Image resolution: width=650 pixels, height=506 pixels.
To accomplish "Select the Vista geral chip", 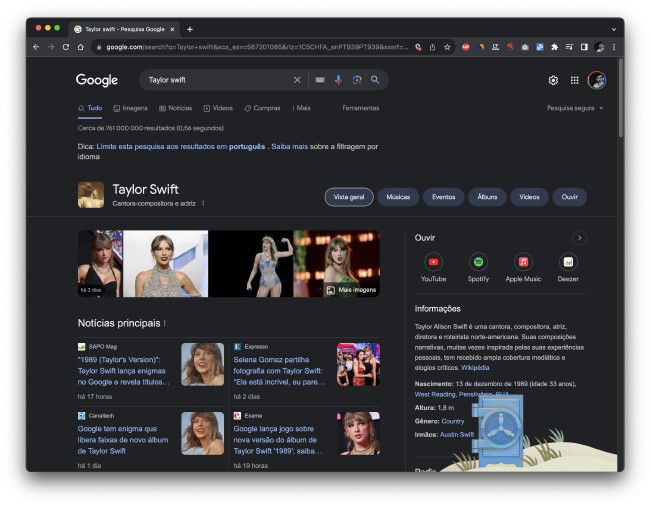I will [349, 197].
